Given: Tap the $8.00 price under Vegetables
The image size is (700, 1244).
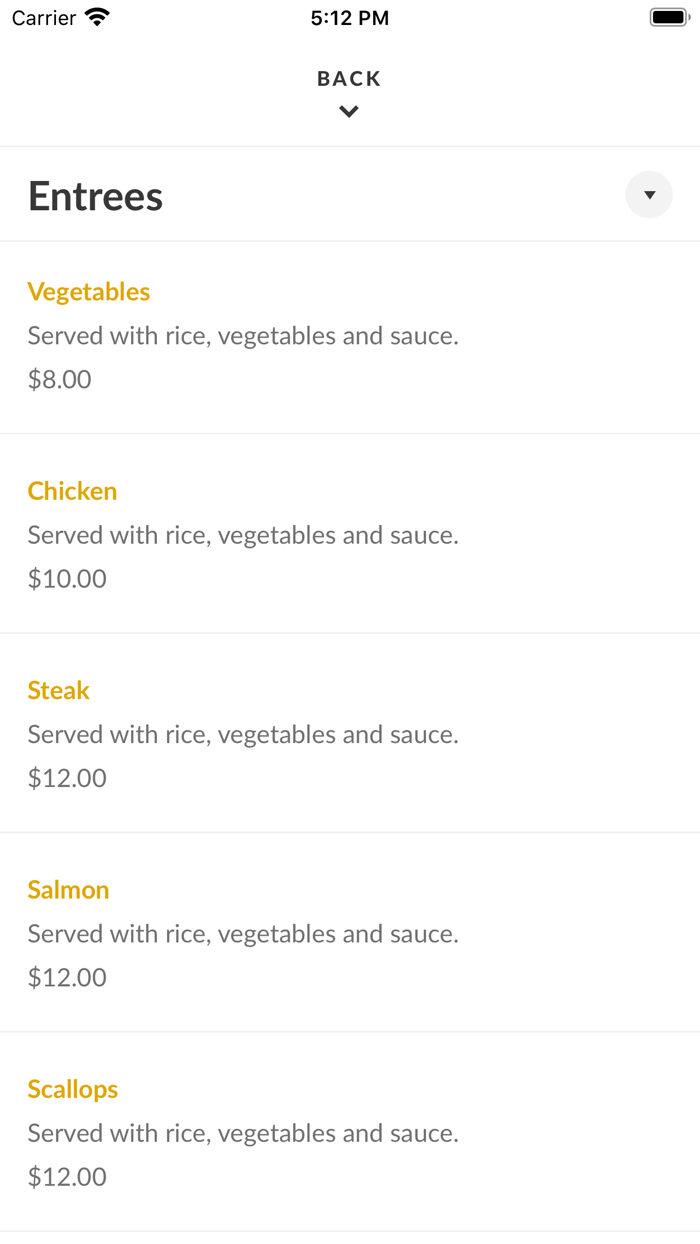Looking at the screenshot, I should click(x=60, y=379).
